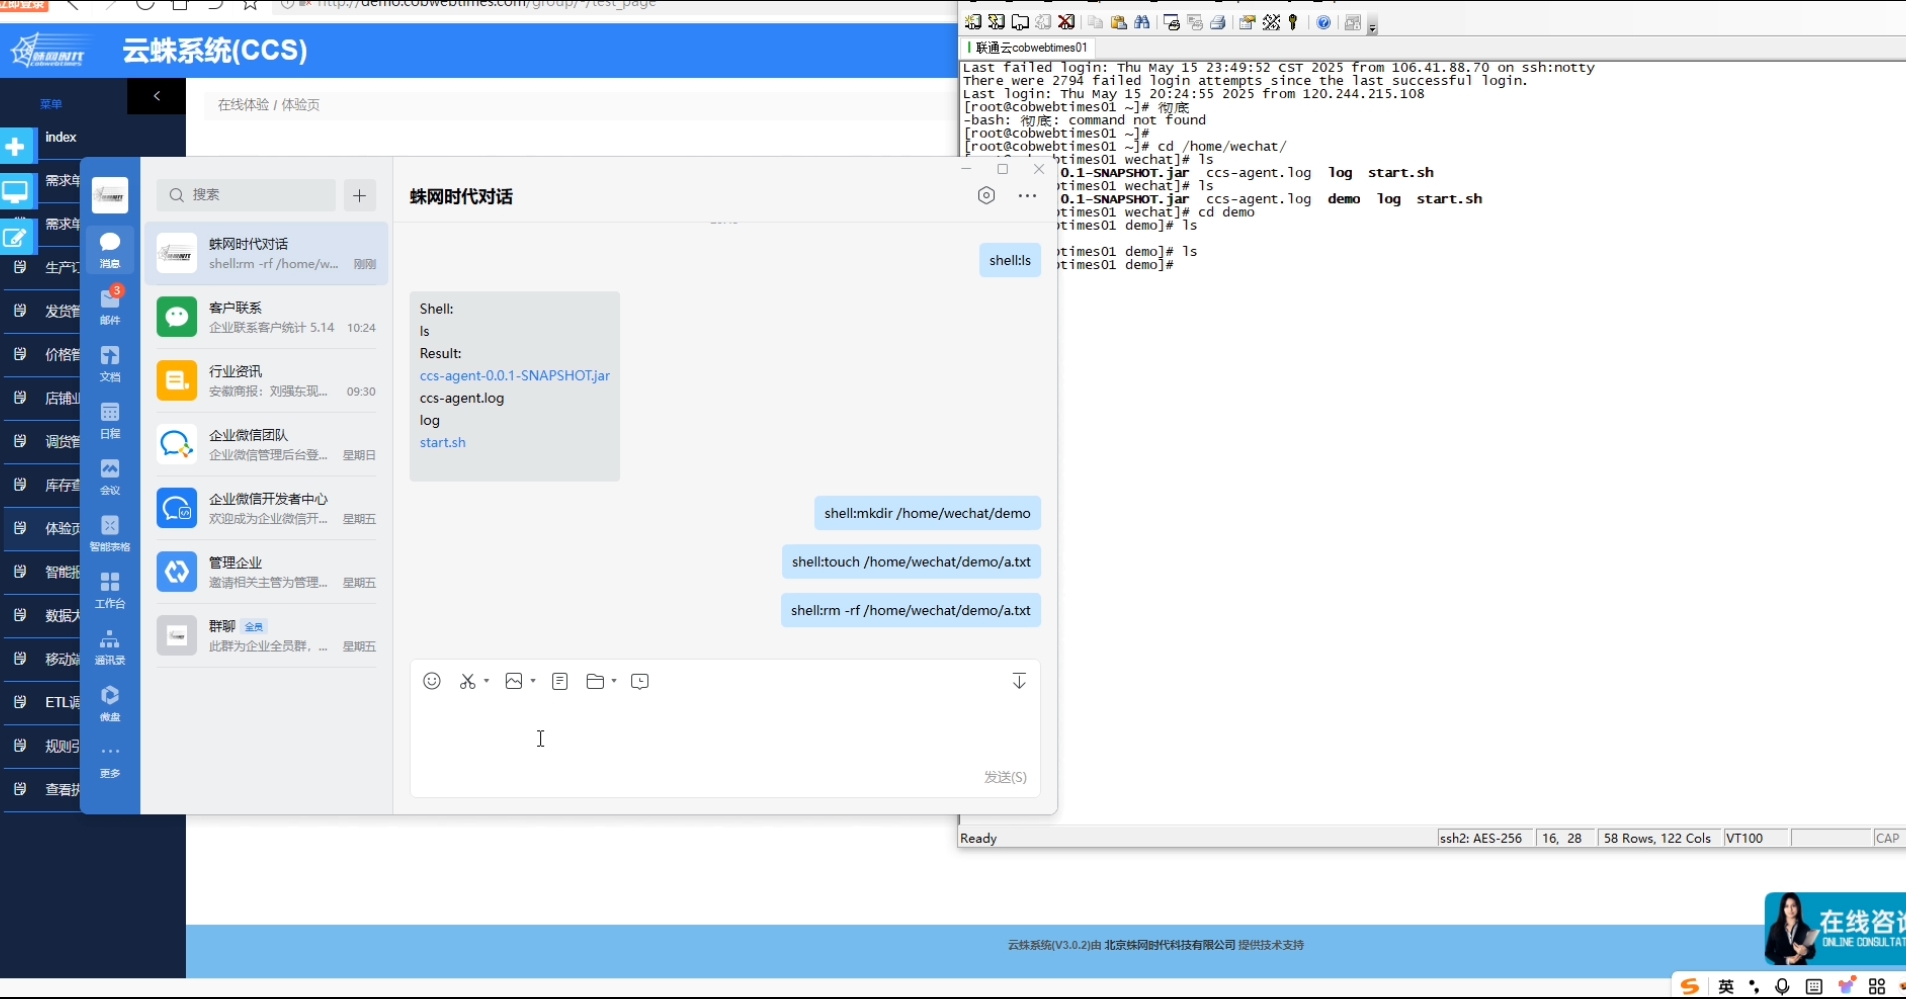Open Meetings icon in WeCom sidebar
The image size is (1906, 999).
[110, 476]
